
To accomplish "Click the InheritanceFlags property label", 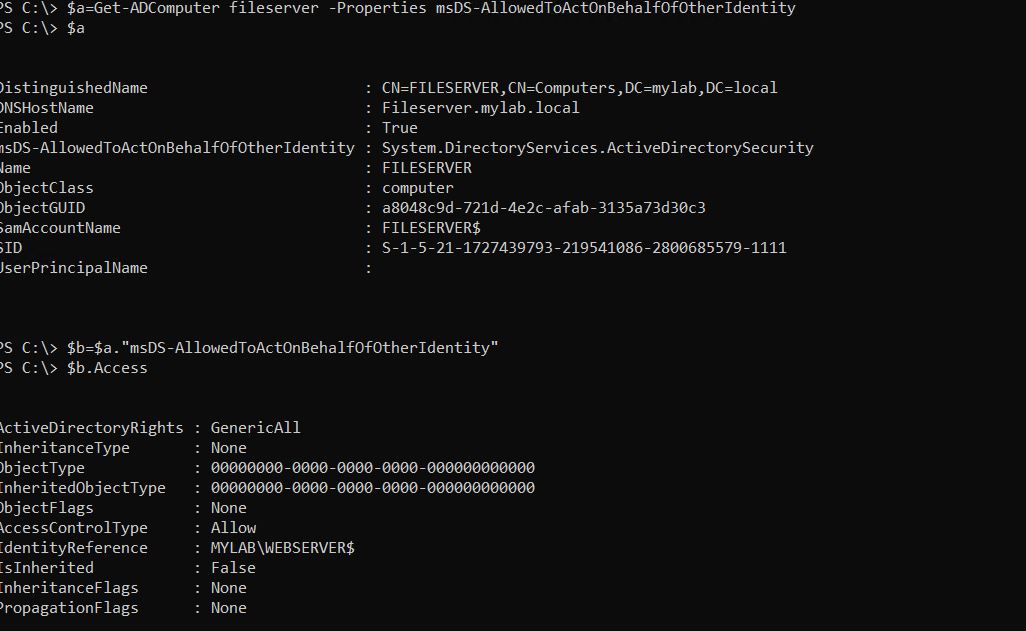I will [x=68, y=588].
